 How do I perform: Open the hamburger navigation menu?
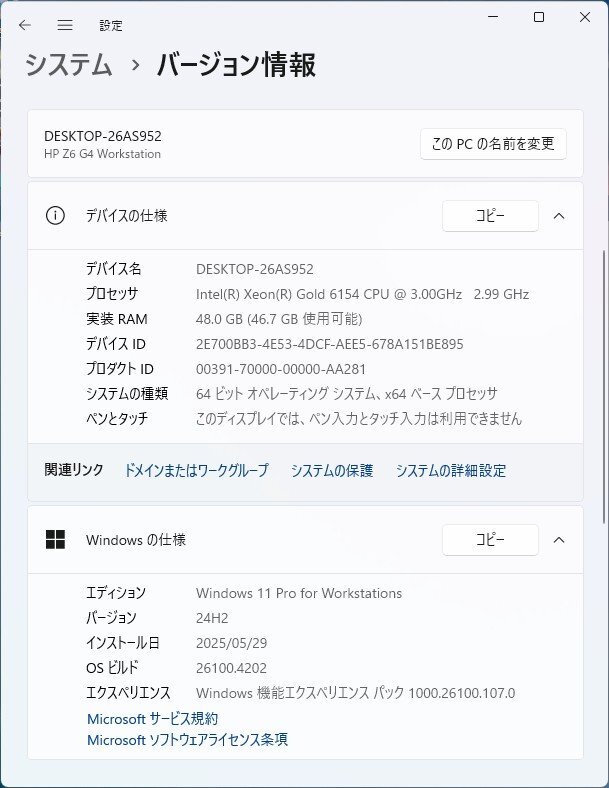coord(65,25)
